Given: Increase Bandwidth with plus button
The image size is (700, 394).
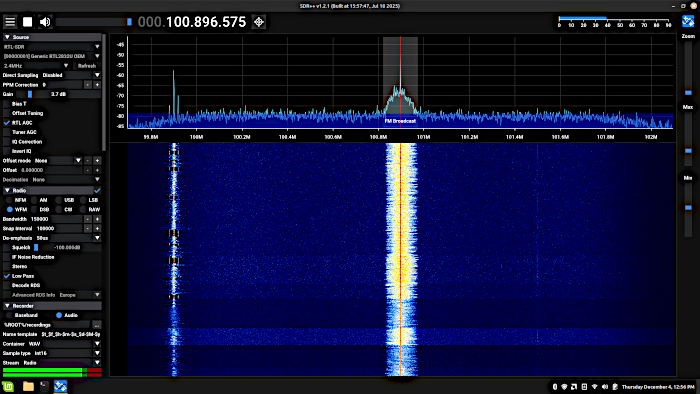Looking at the screenshot, I should [97, 219].
